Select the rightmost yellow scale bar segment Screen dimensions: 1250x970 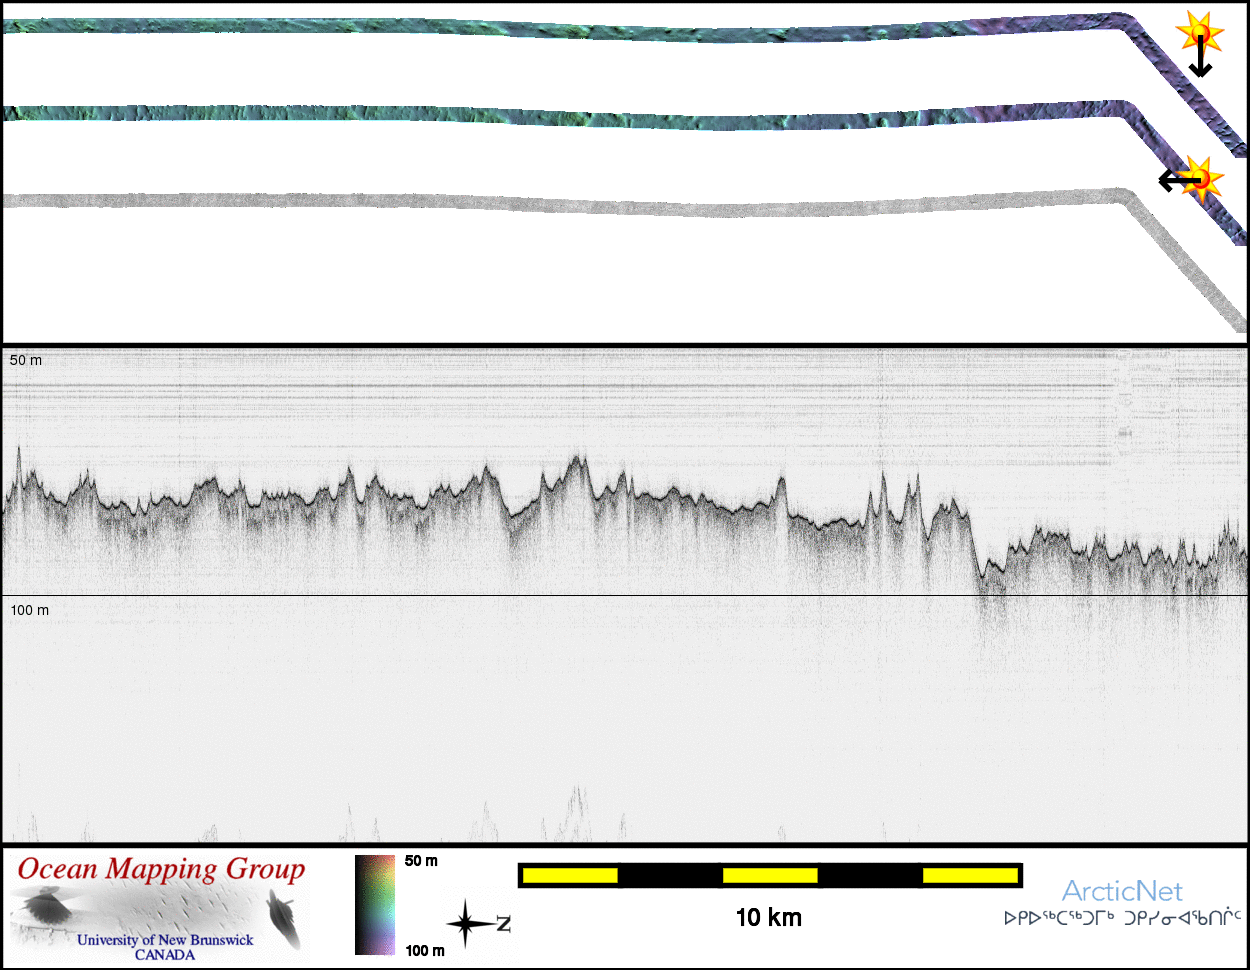coord(969,876)
